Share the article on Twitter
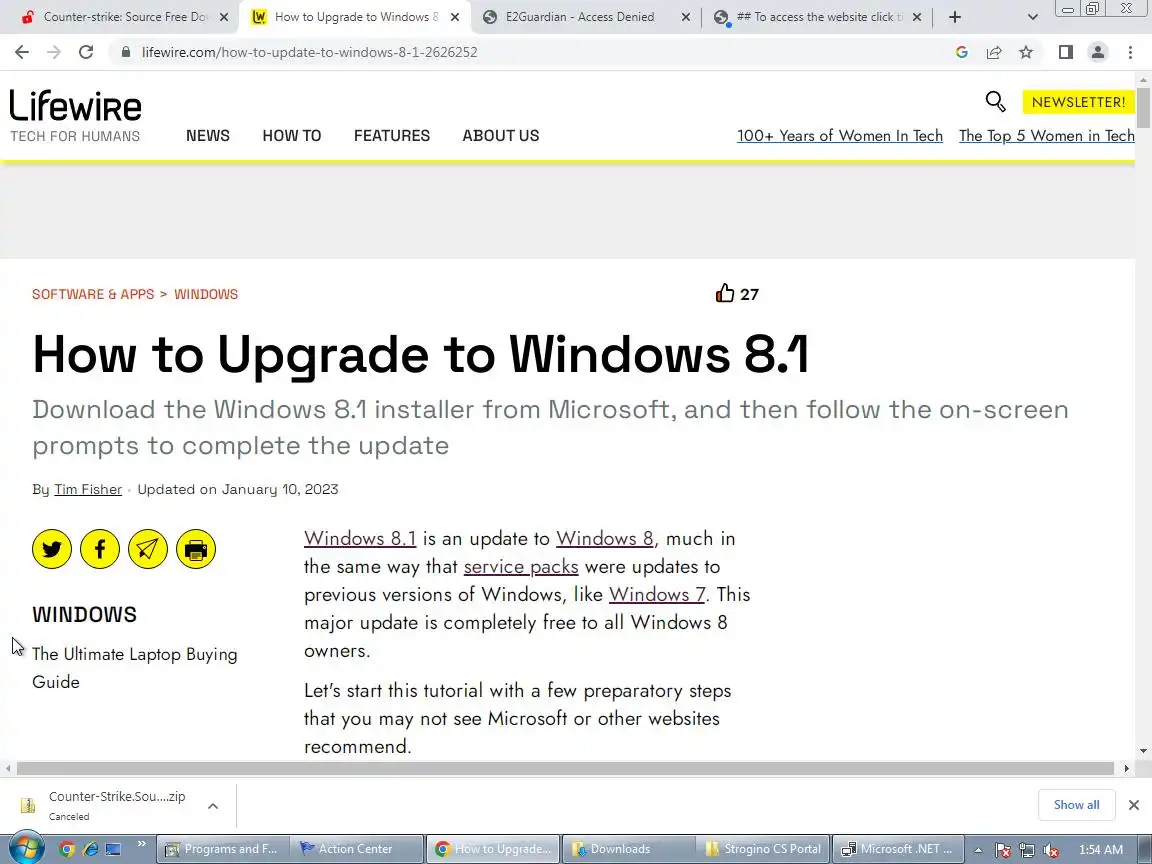The width and height of the screenshot is (1152, 864). (51, 549)
